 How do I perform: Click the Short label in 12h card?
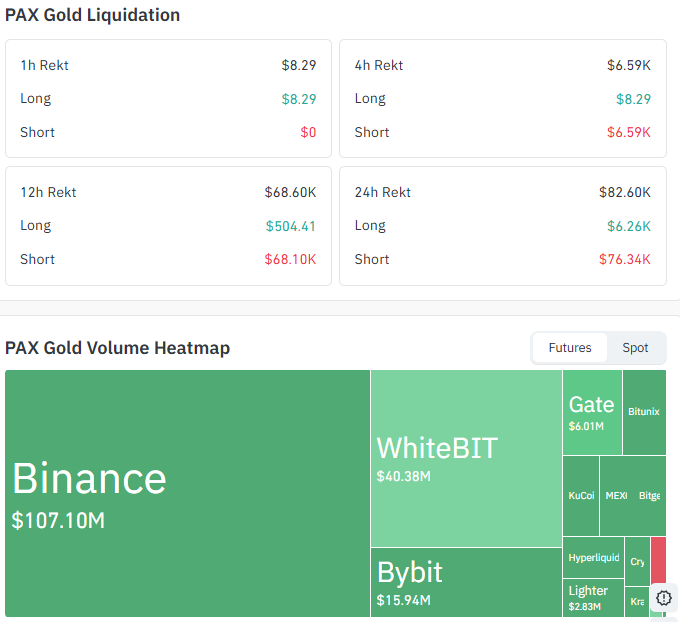[x=37, y=259]
